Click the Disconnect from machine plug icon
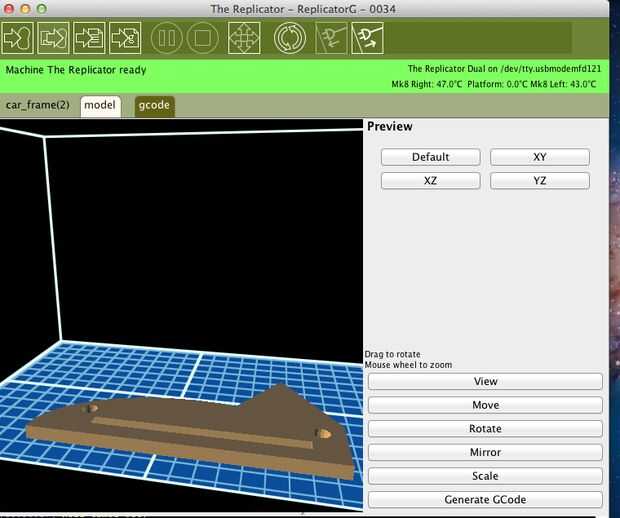620x518 pixels. pos(367,38)
